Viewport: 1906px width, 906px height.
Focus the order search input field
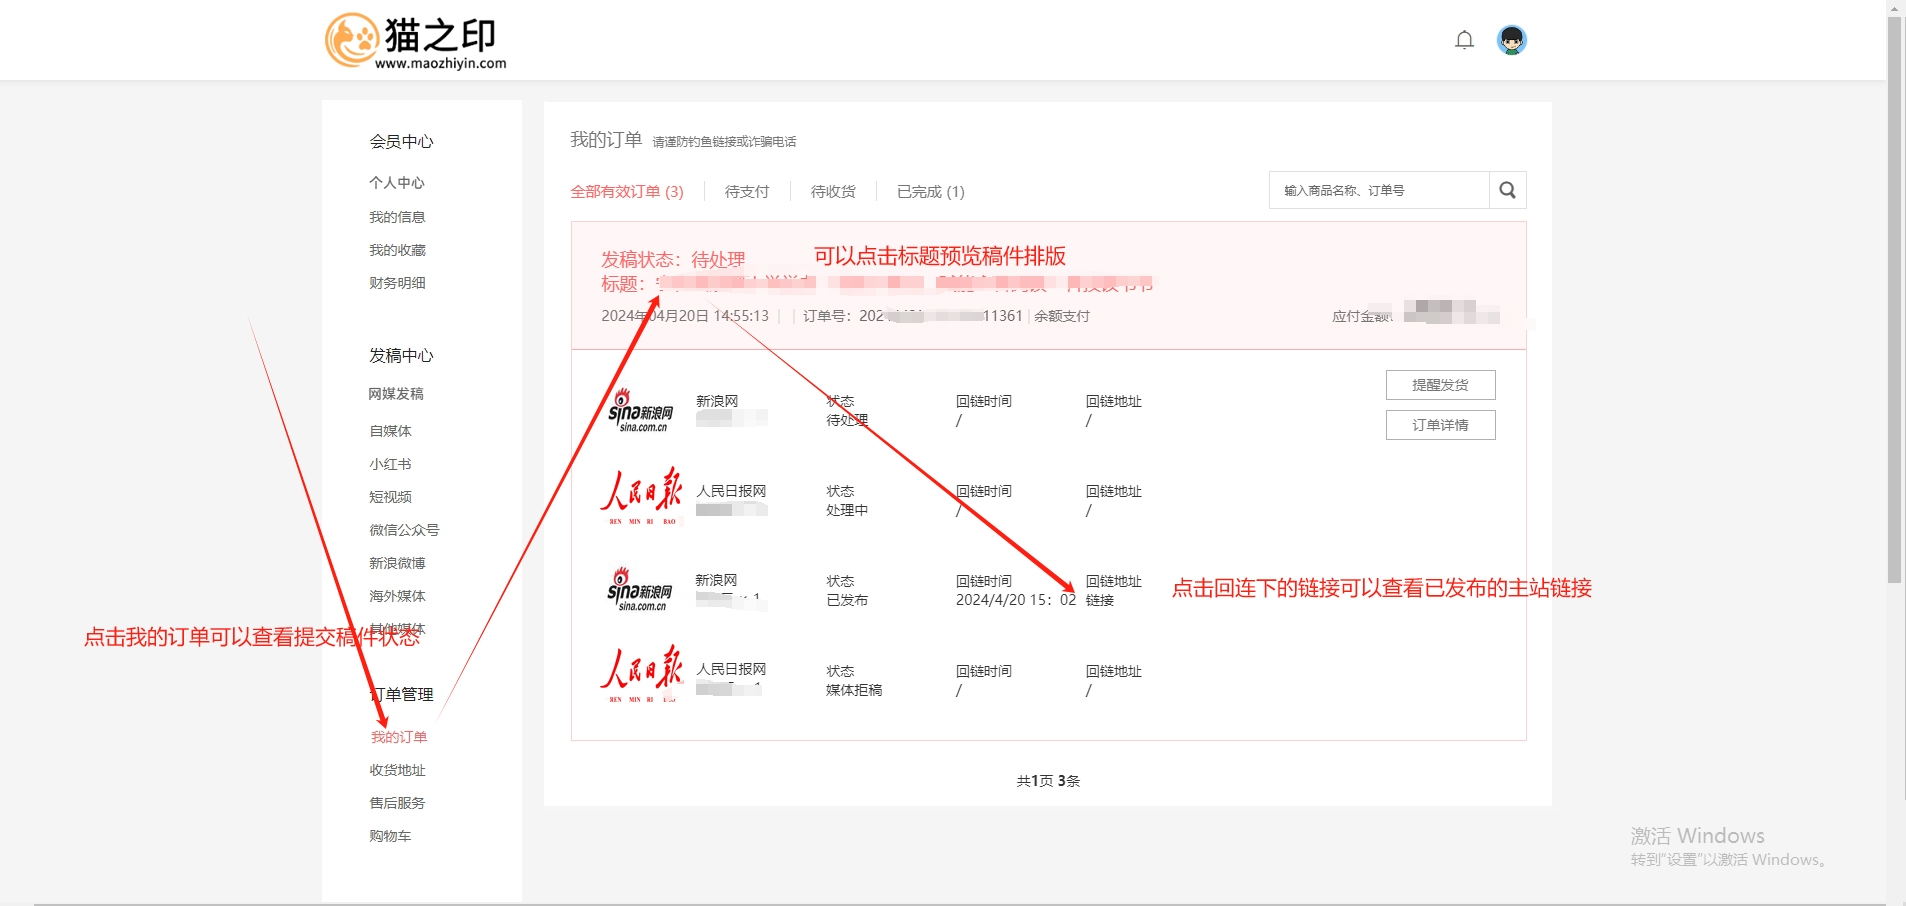tap(1379, 190)
